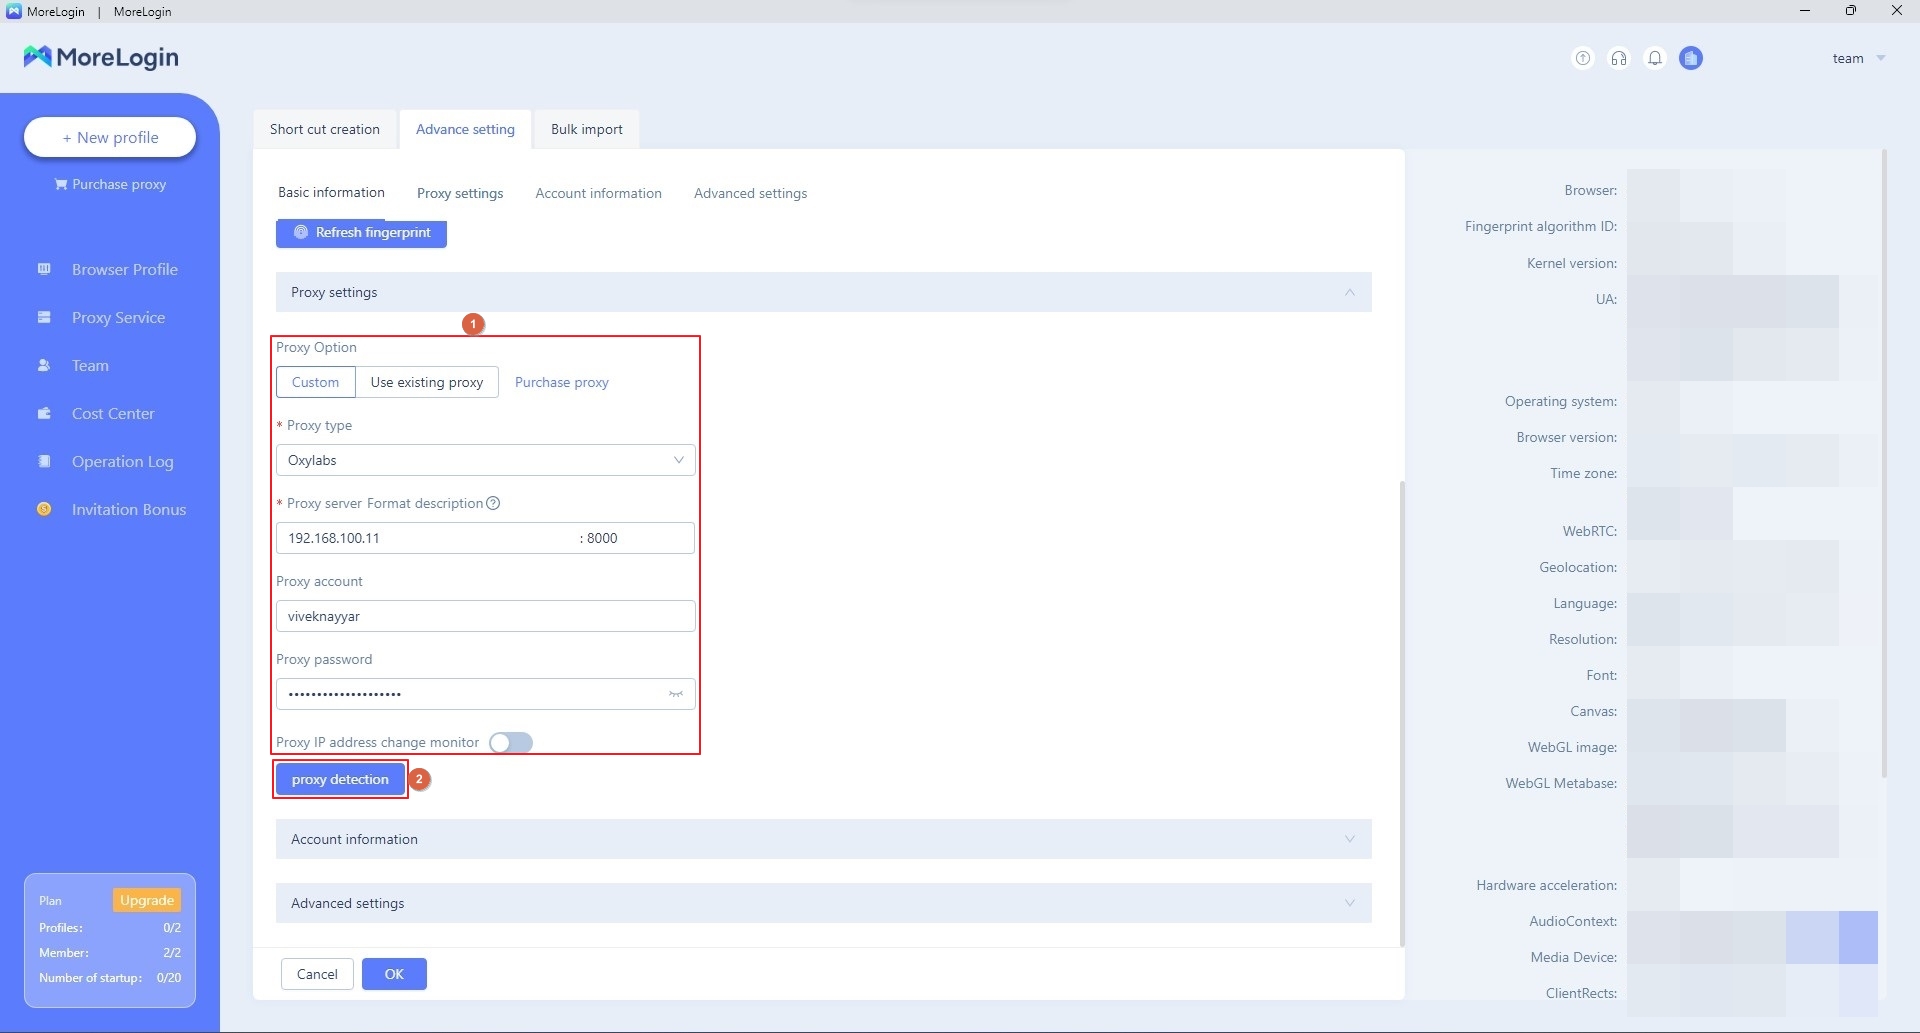Jump to Advanced settings anchor tab

tap(750, 193)
